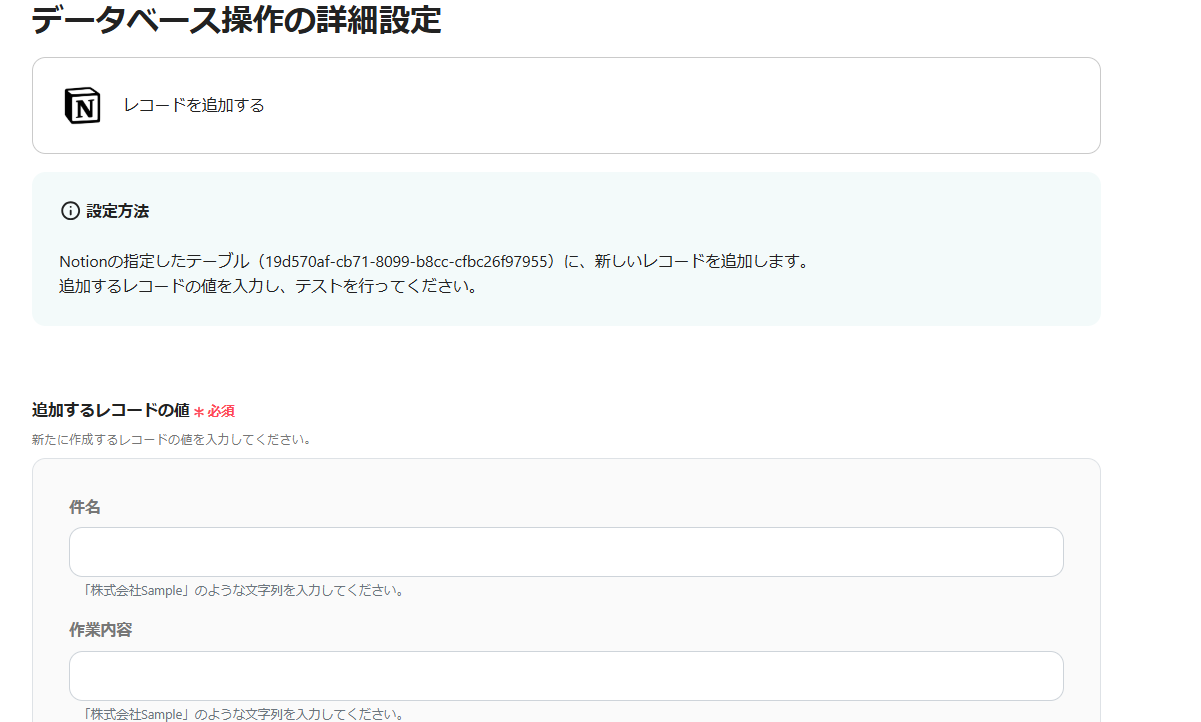The height and width of the screenshot is (722, 1201).
Task: Click the 設定方法 heading text
Action: (x=118, y=211)
